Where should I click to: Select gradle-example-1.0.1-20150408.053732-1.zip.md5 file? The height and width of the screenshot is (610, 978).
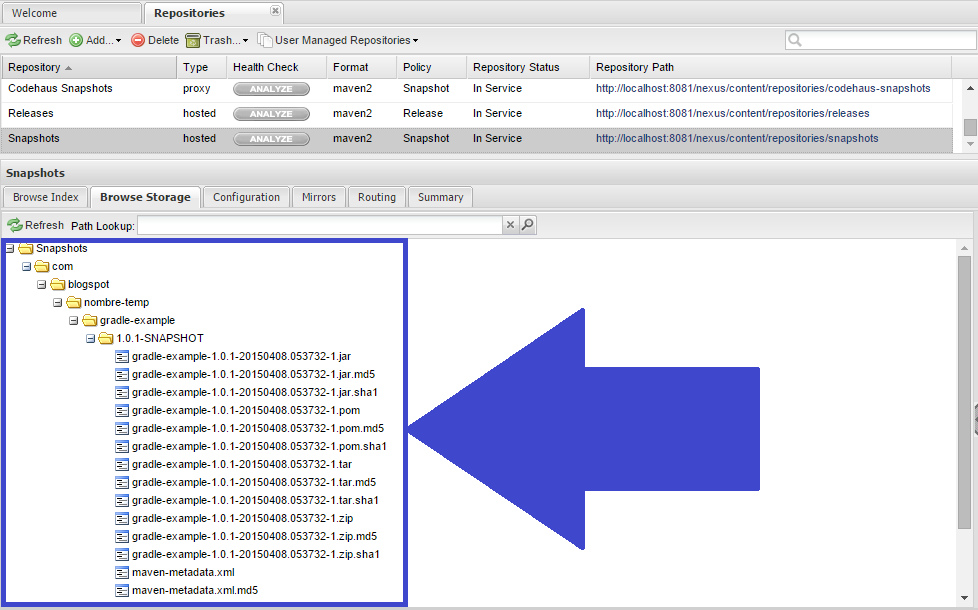tap(254, 537)
